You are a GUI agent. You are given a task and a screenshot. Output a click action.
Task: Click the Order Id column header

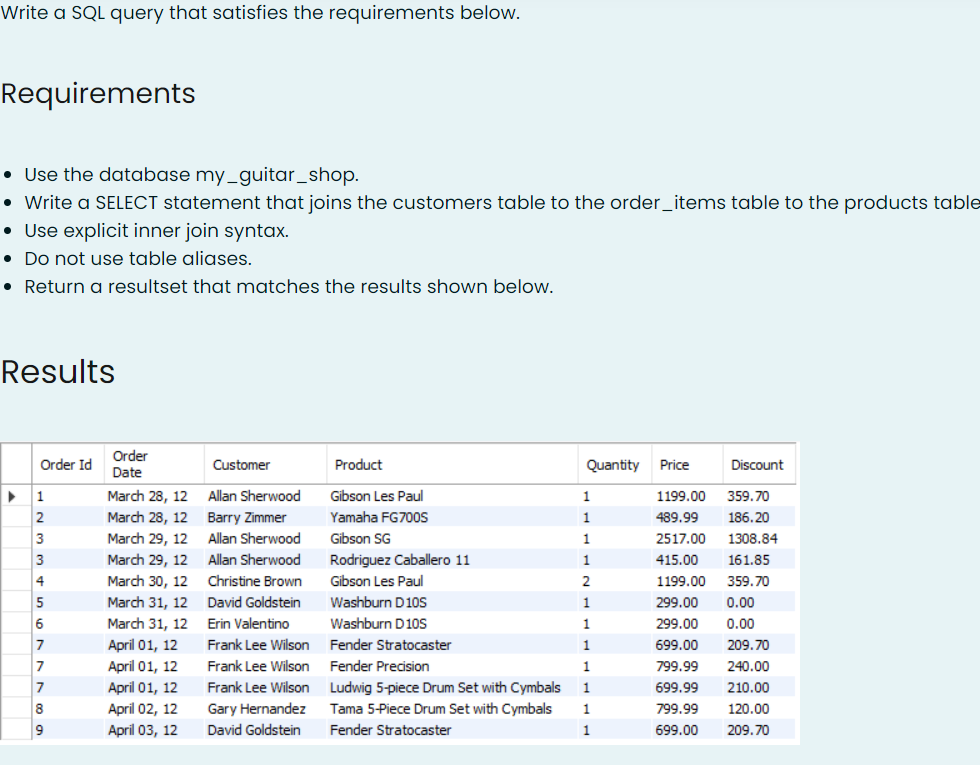click(x=66, y=464)
